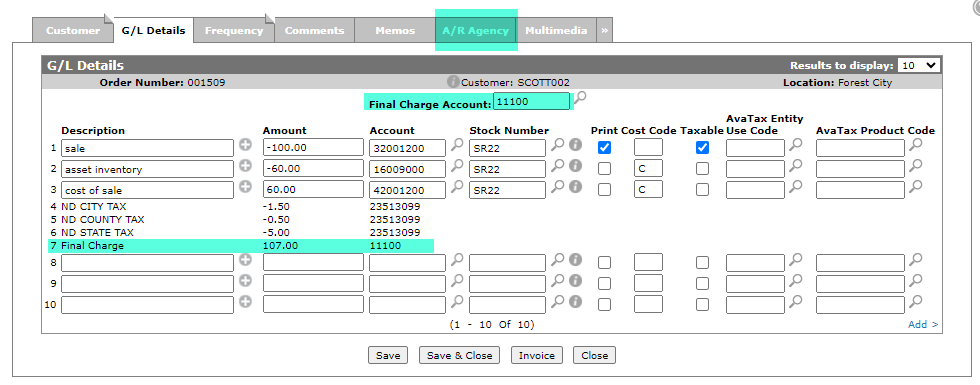Screen dimensions: 980x385
Task: Open Frequency tab
Action: [234, 30]
